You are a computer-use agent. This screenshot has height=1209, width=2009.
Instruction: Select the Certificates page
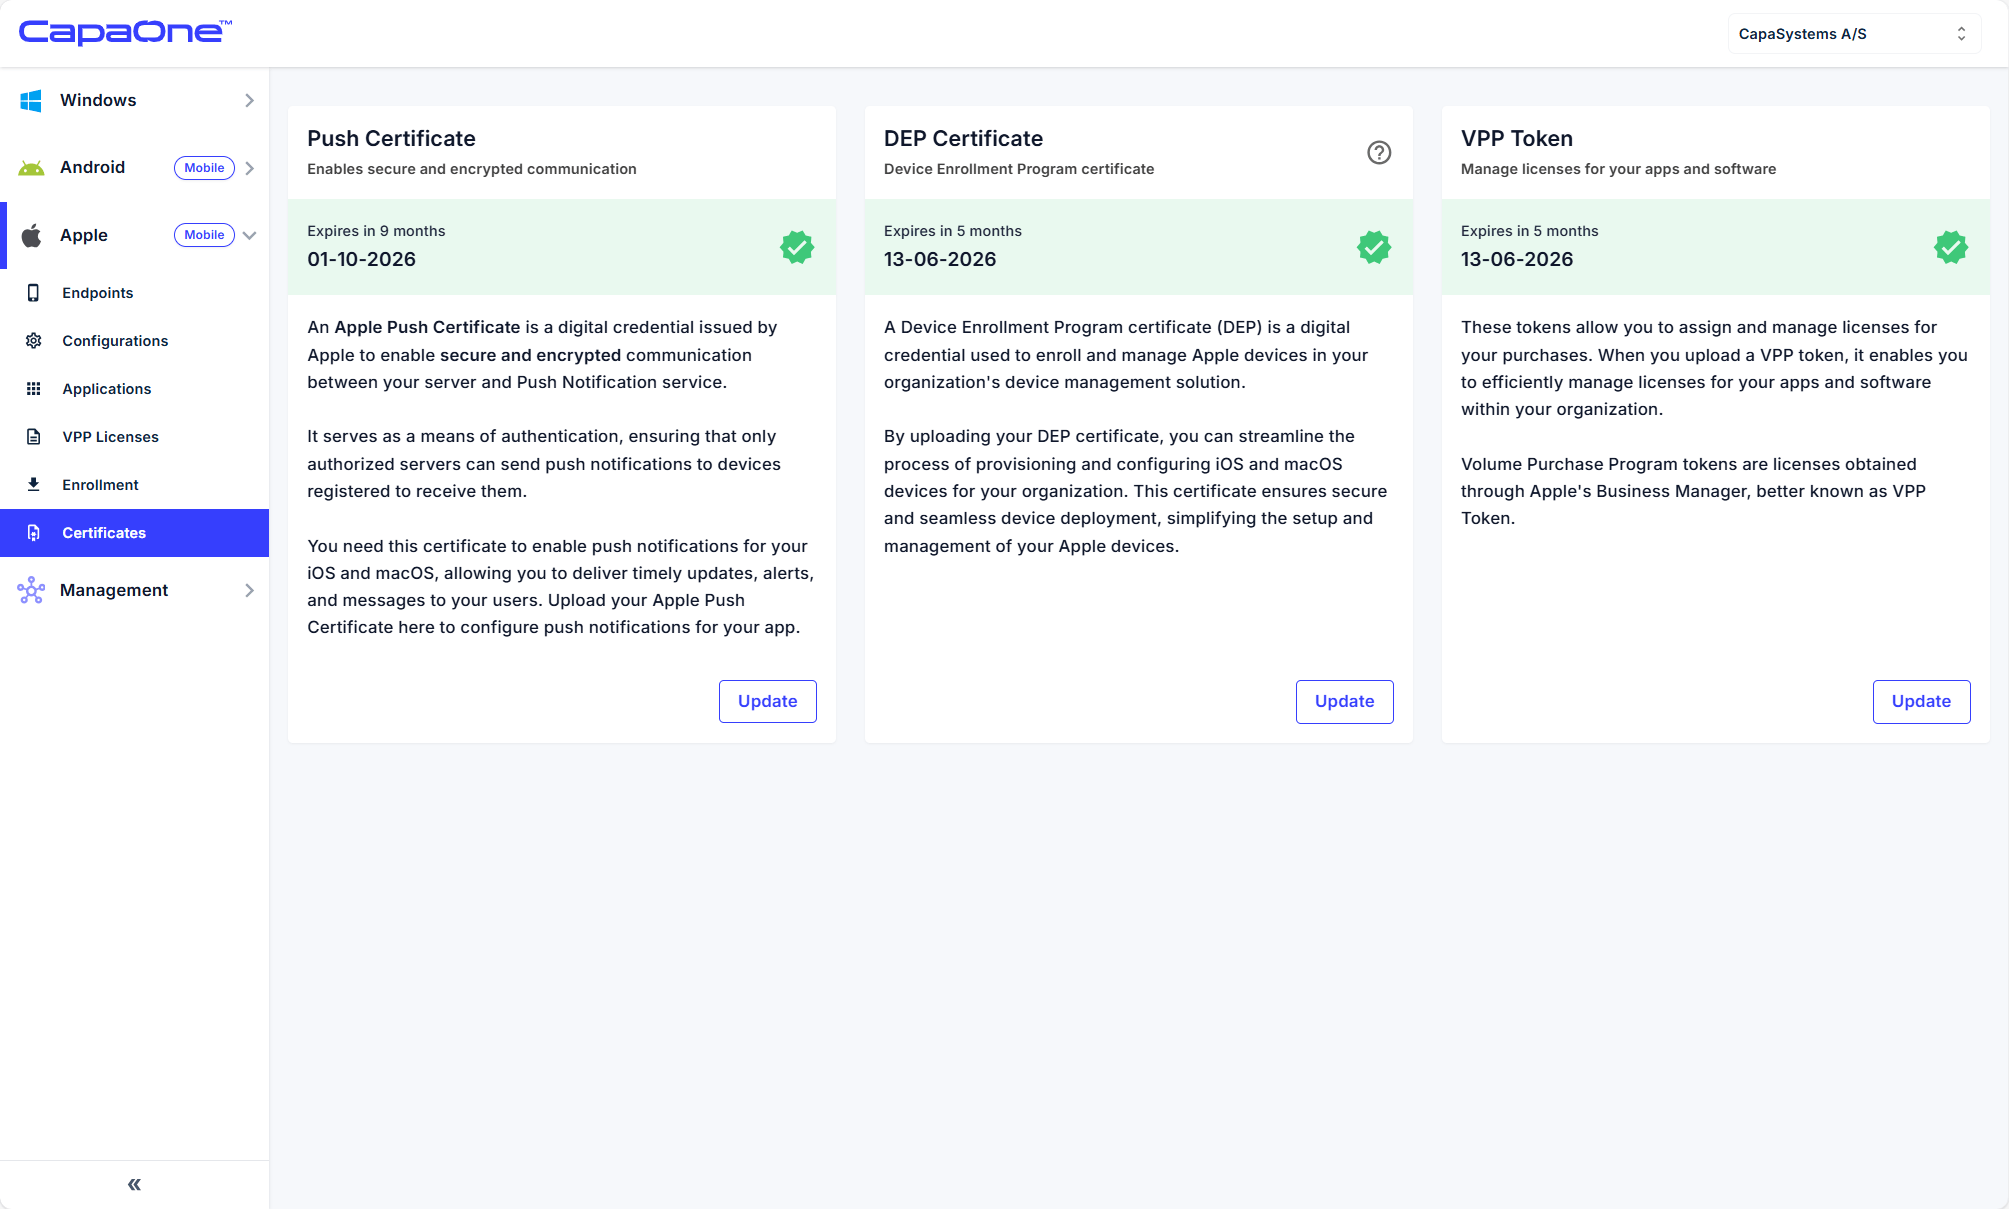coord(135,533)
